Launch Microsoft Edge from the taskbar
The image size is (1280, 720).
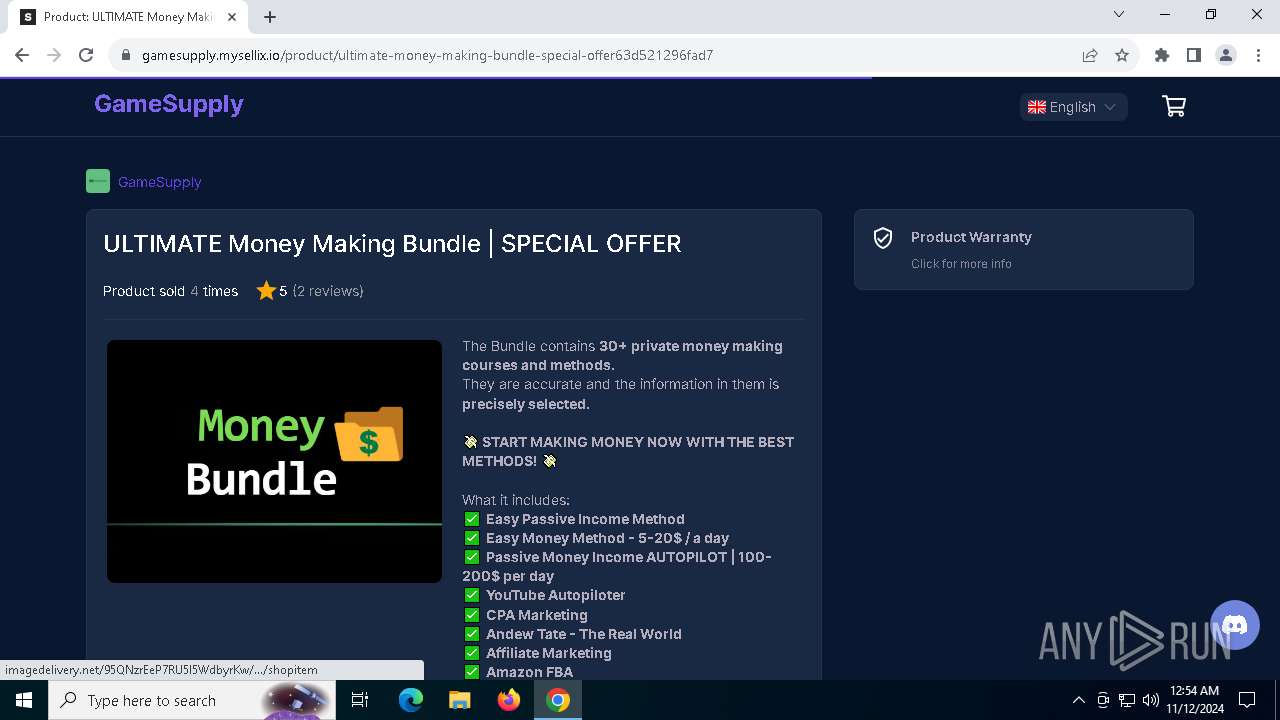(411, 700)
